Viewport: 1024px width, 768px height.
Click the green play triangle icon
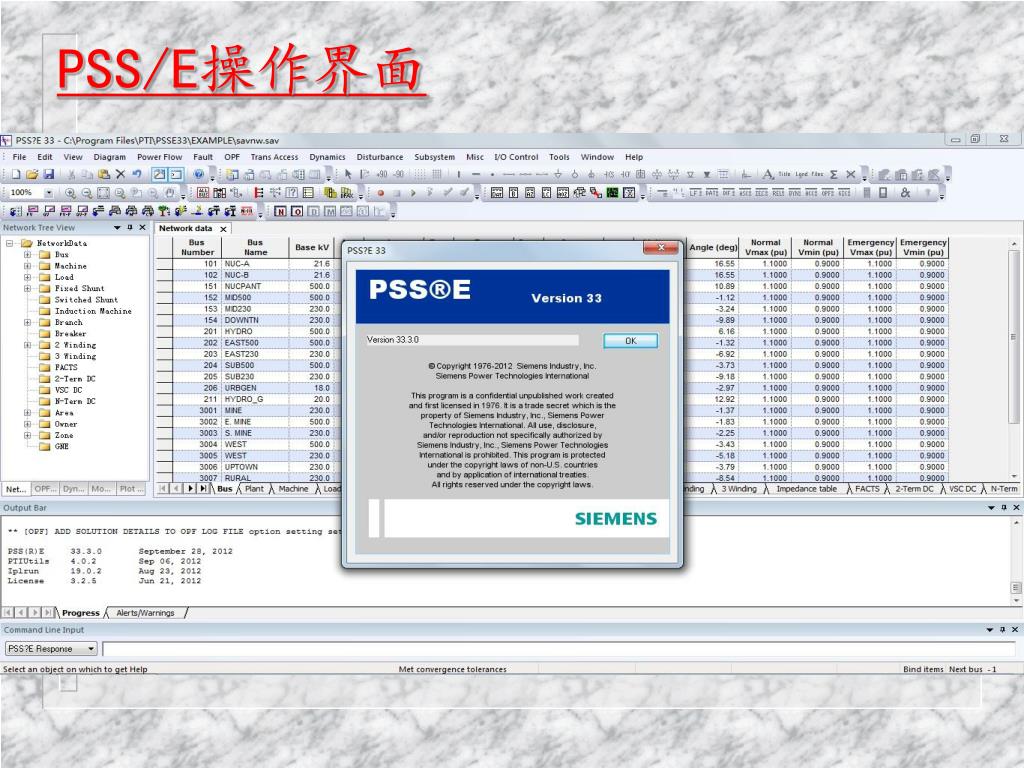(413, 193)
